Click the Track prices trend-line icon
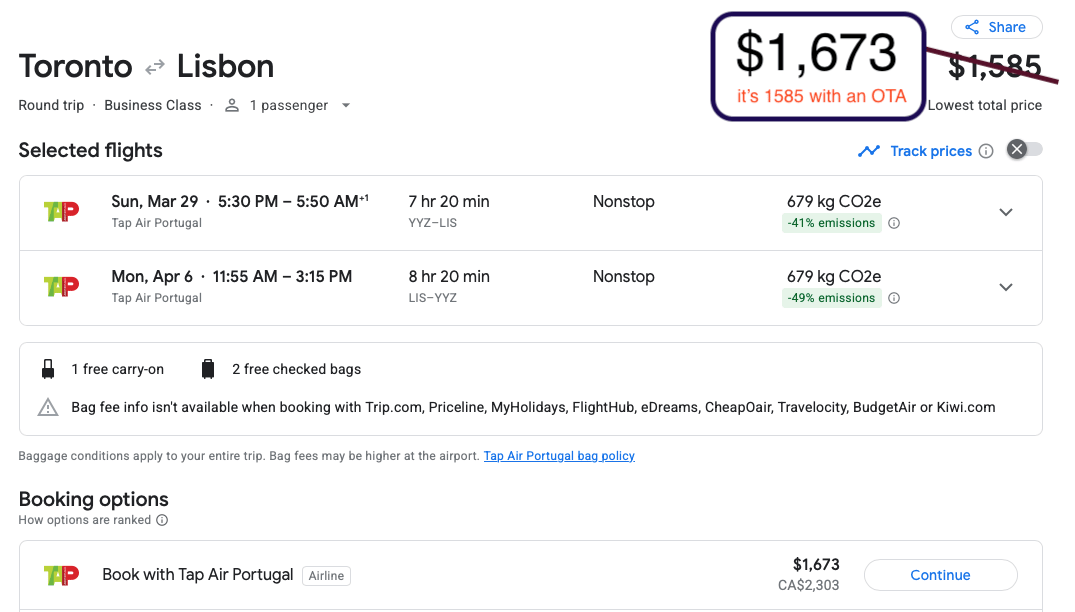 (x=869, y=151)
